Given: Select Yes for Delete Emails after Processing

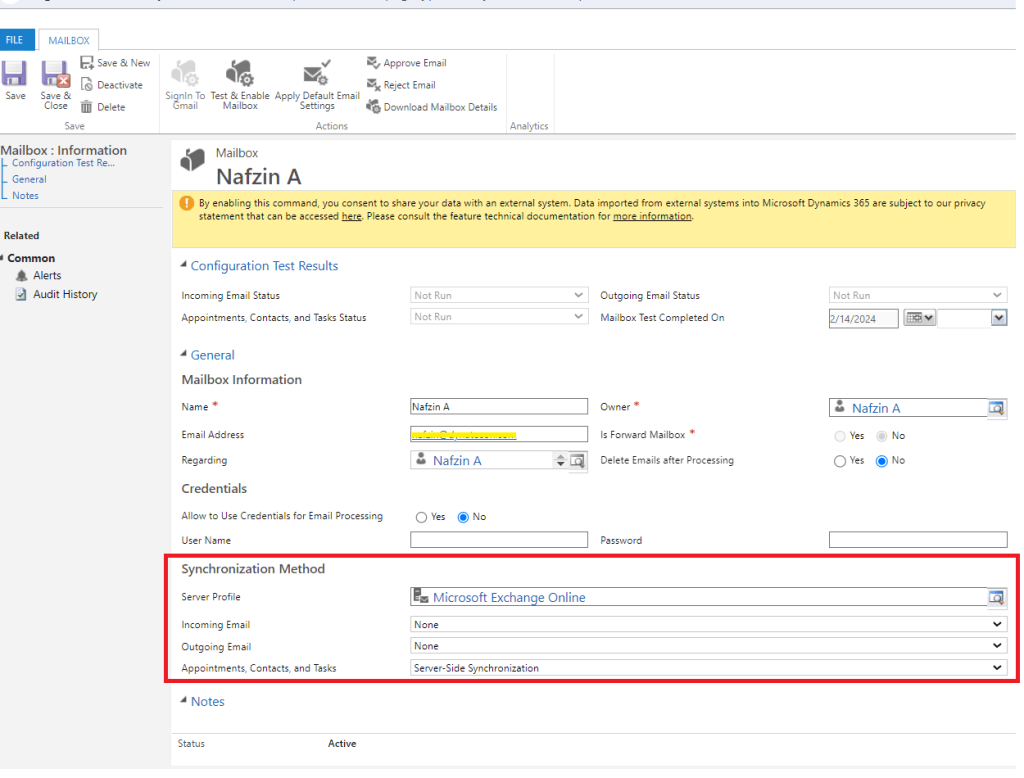Looking at the screenshot, I should coord(840,461).
